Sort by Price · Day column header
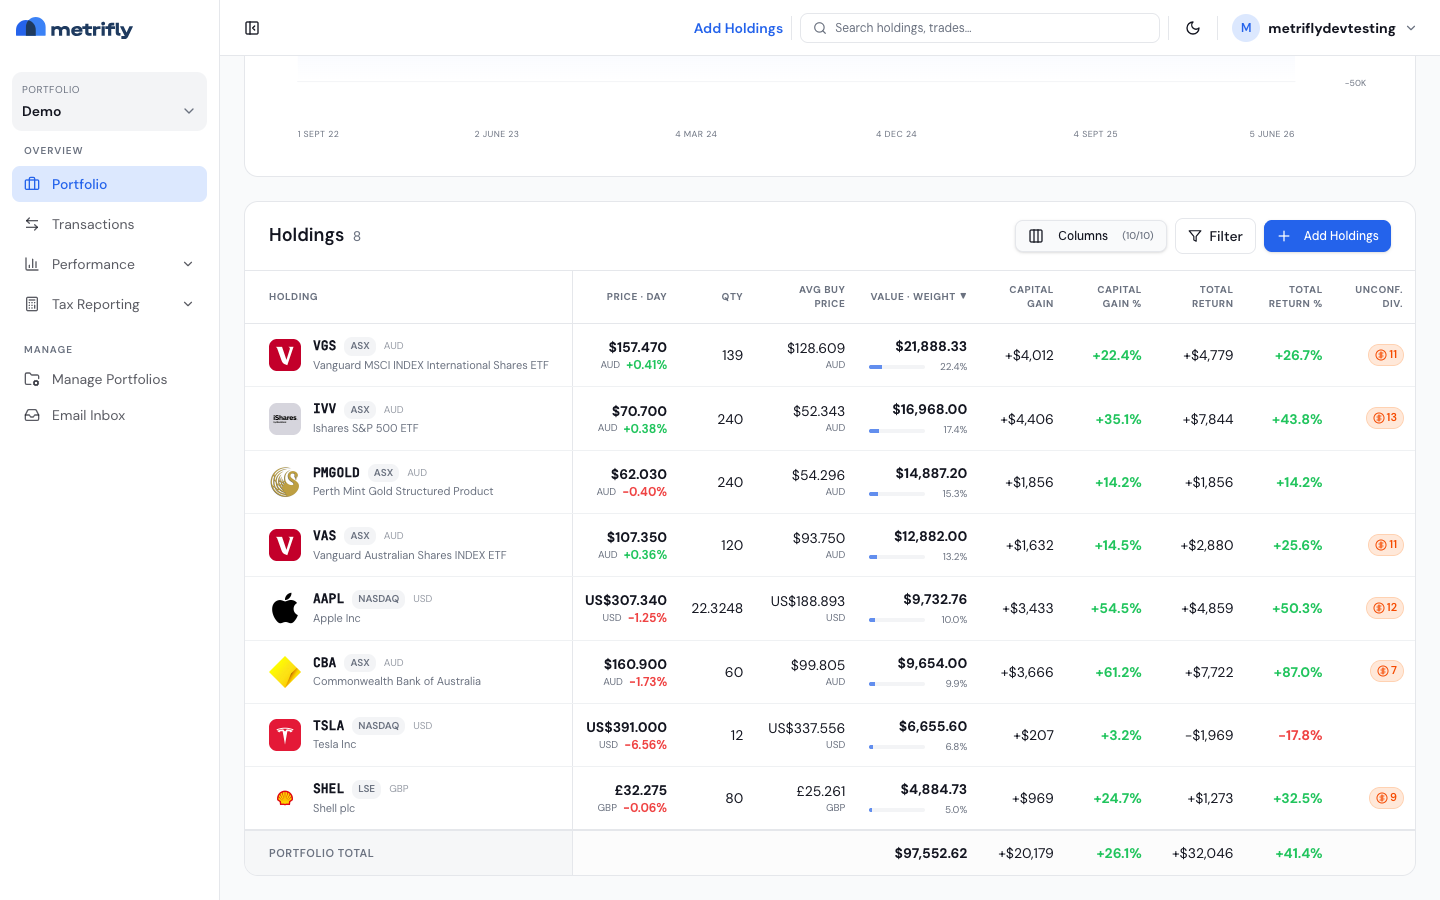The image size is (1440, 900). pos(636,297)
